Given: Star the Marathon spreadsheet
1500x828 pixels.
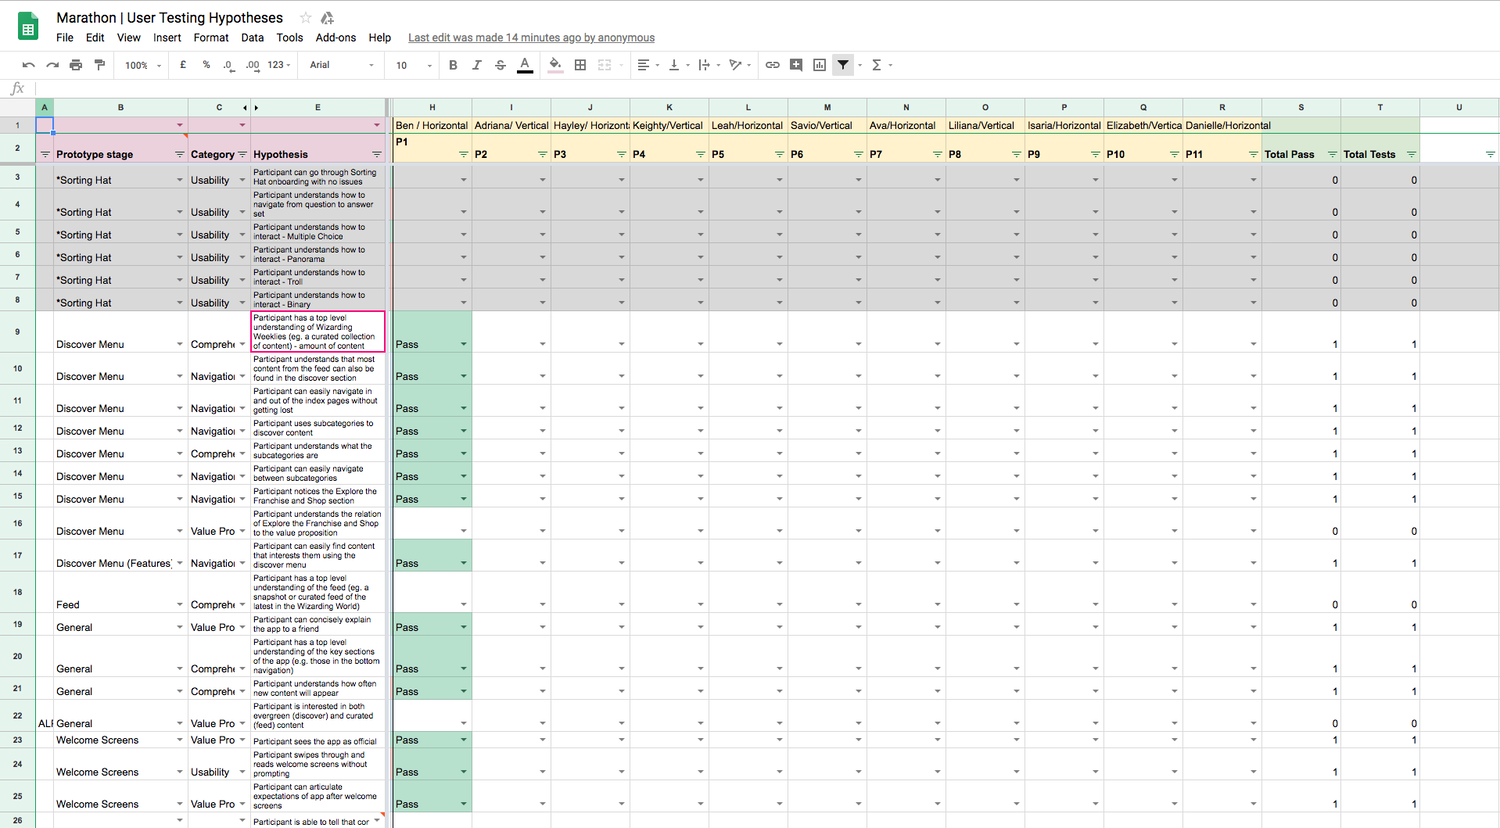Looking at the screenshot, I should tap(306, 18).
